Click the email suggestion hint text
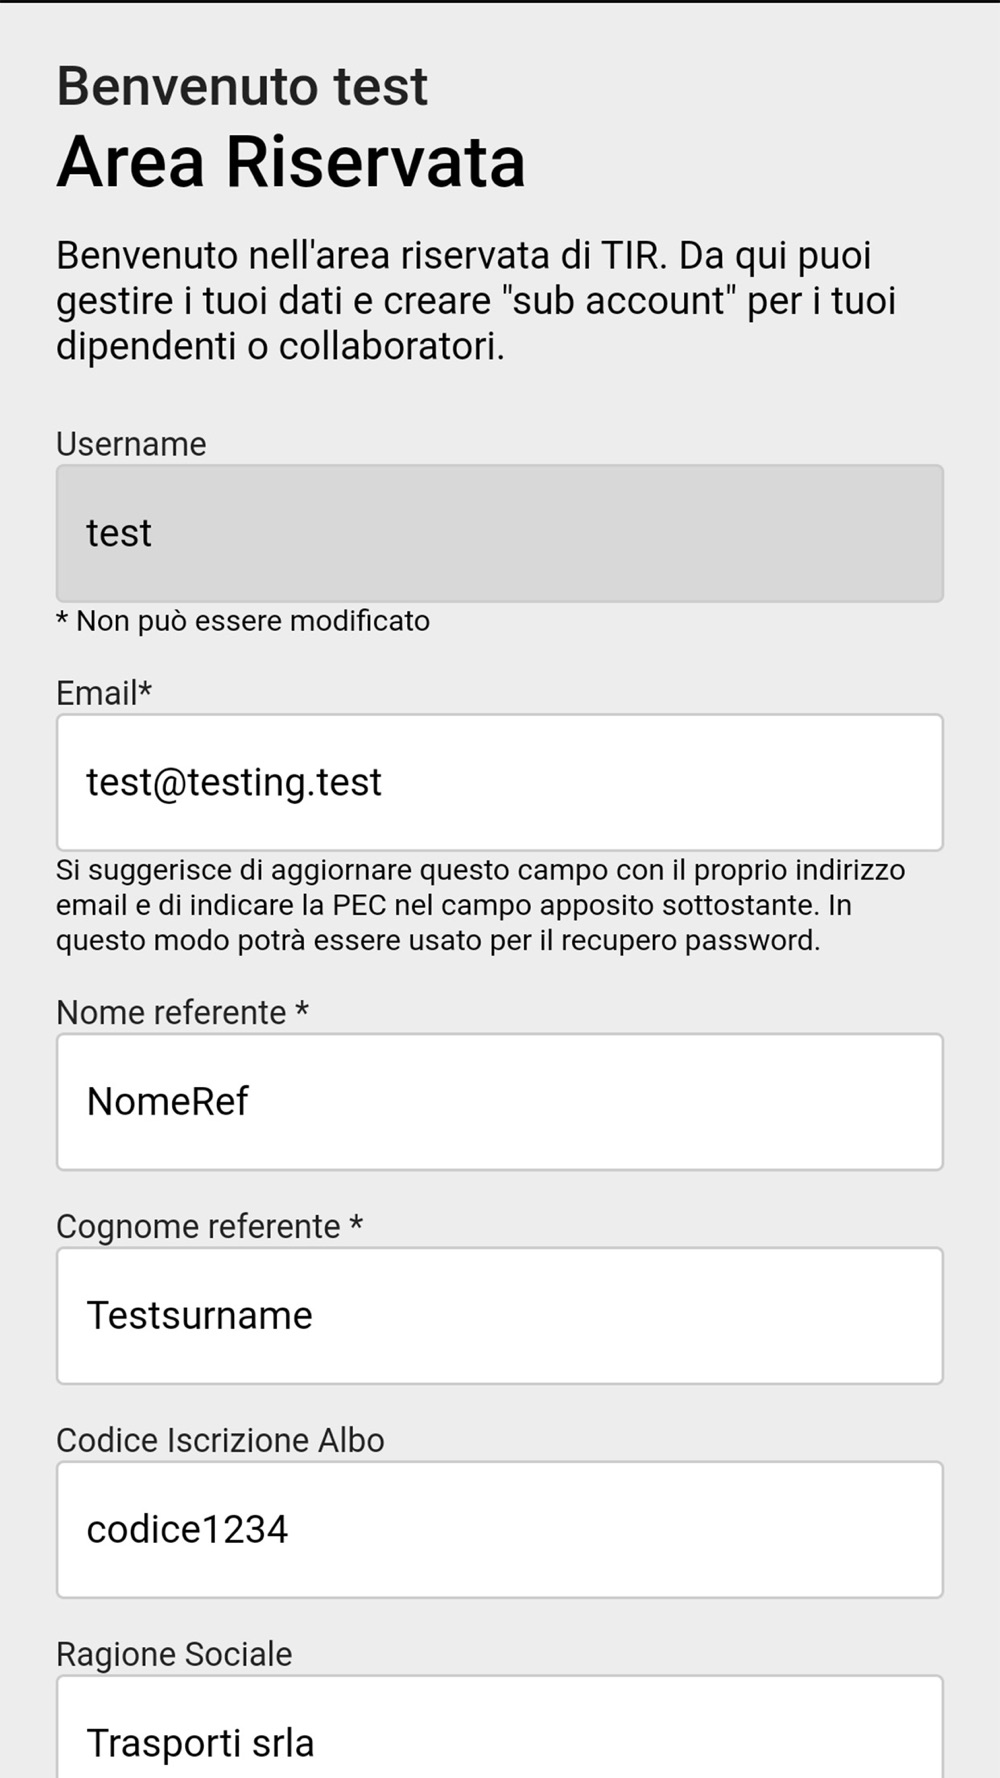The width and height of the screenshot is (1000, 1778). [x=481, y=905]
